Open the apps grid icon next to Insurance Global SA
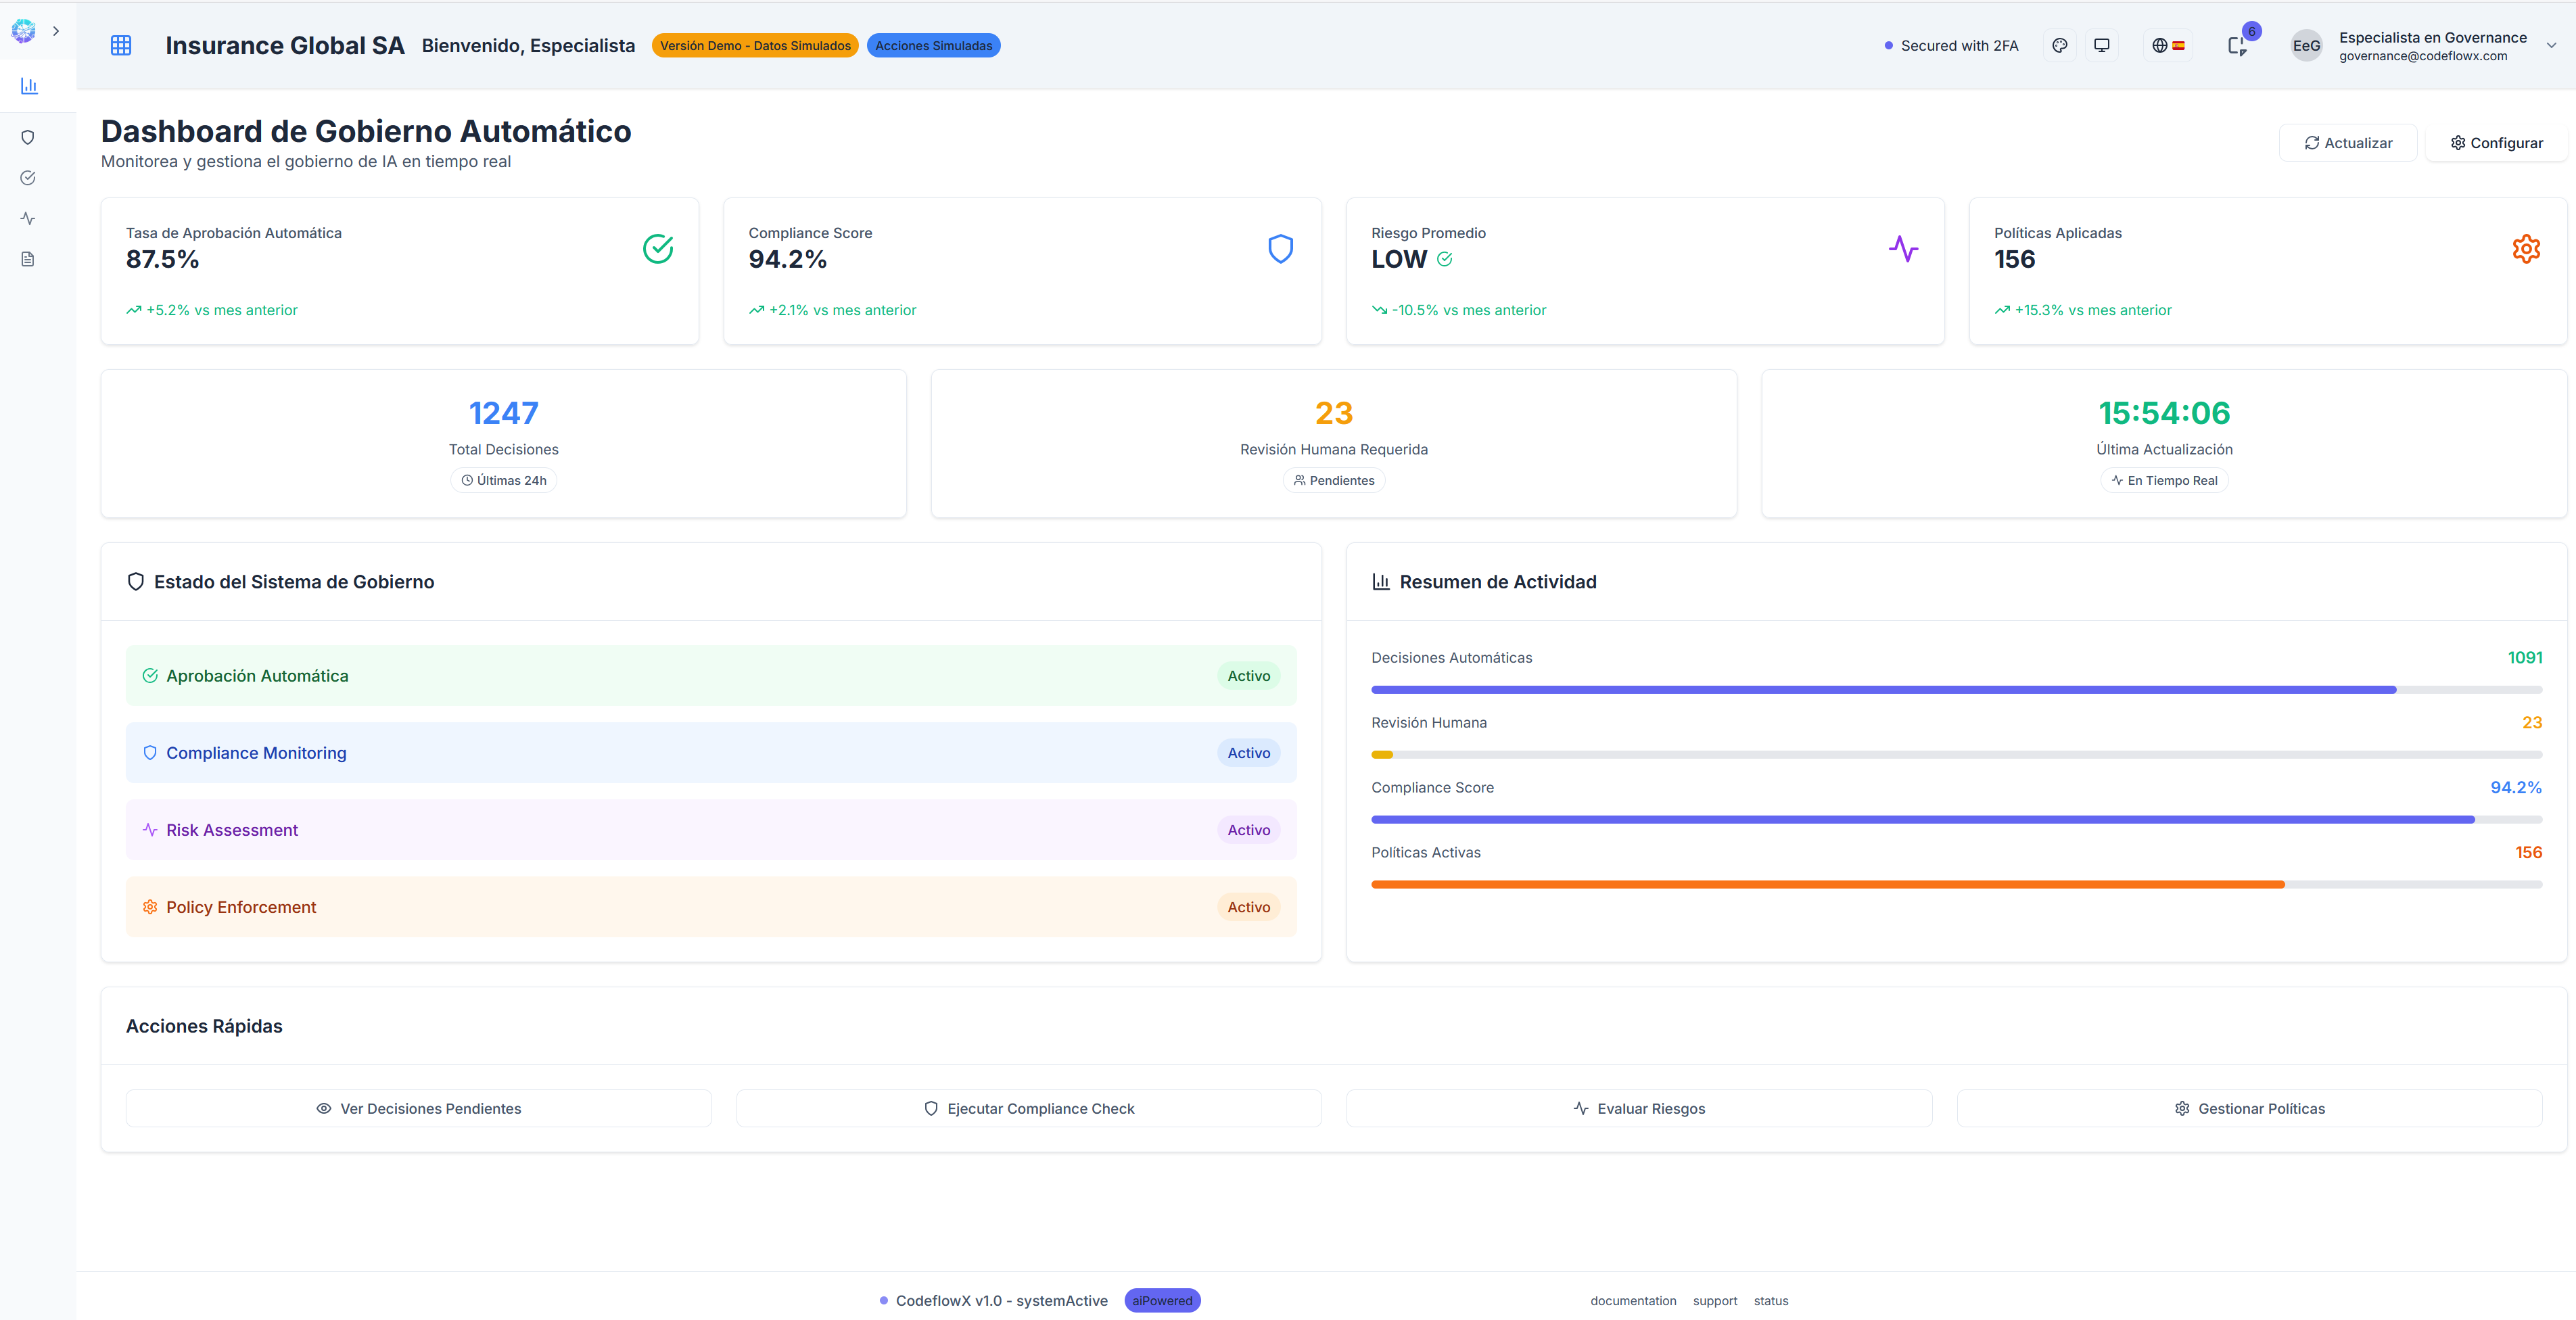The height and width of the screenshot is (1320, 2576). pyautogui.click(x=121, y=45)
